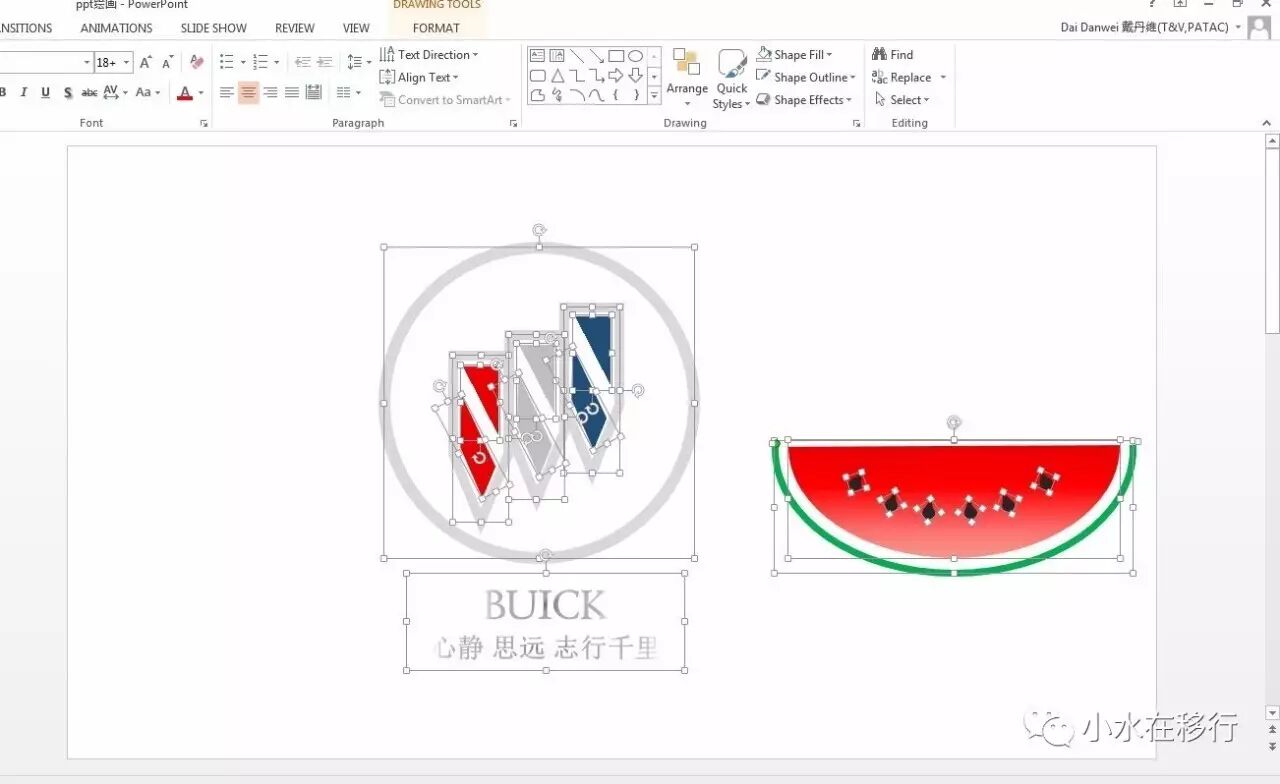Toggle italic formatting
The height and width of the screenshot is (784, 1280).
click(x=24, y=93)
